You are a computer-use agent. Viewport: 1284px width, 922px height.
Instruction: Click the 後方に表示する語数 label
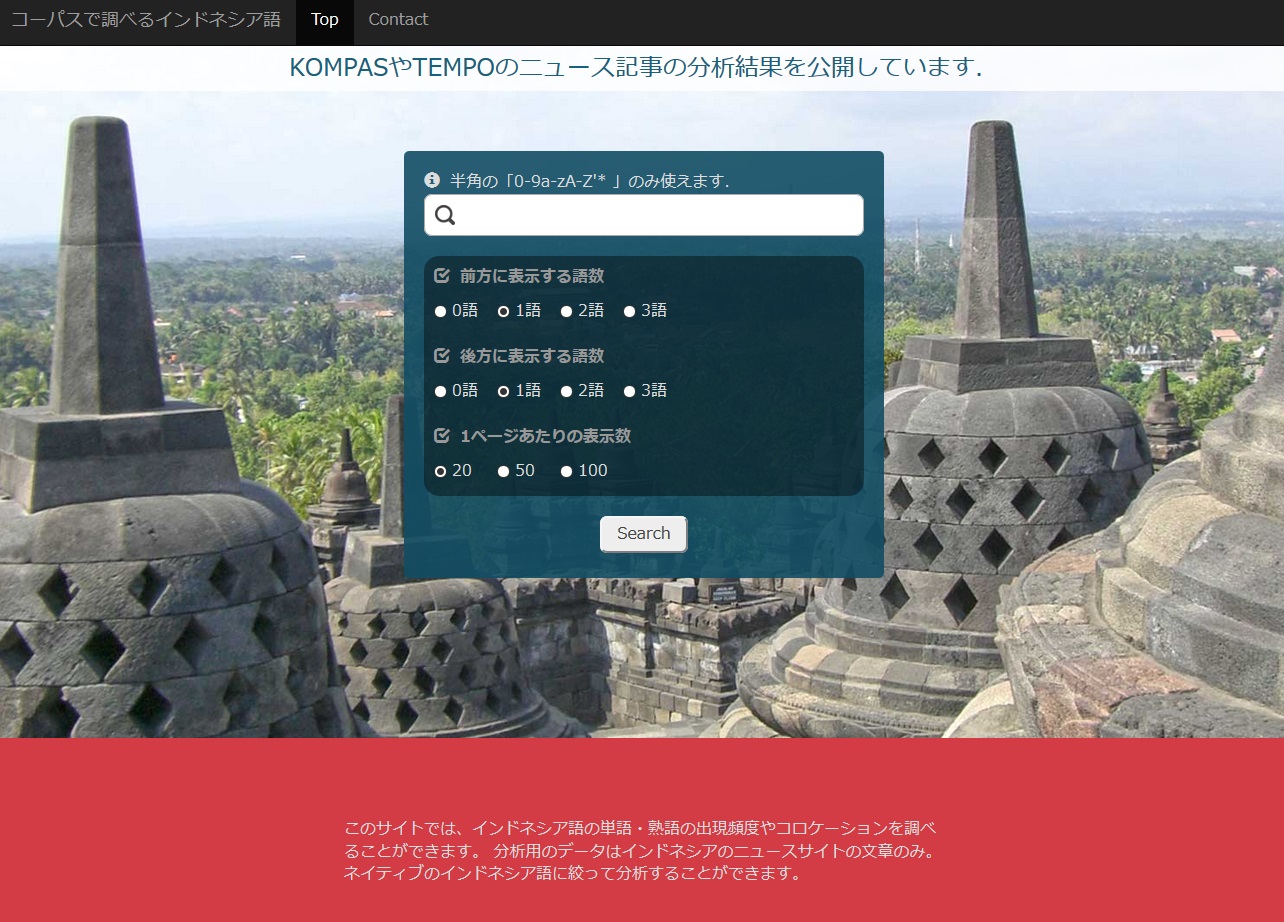coord(532,356)
